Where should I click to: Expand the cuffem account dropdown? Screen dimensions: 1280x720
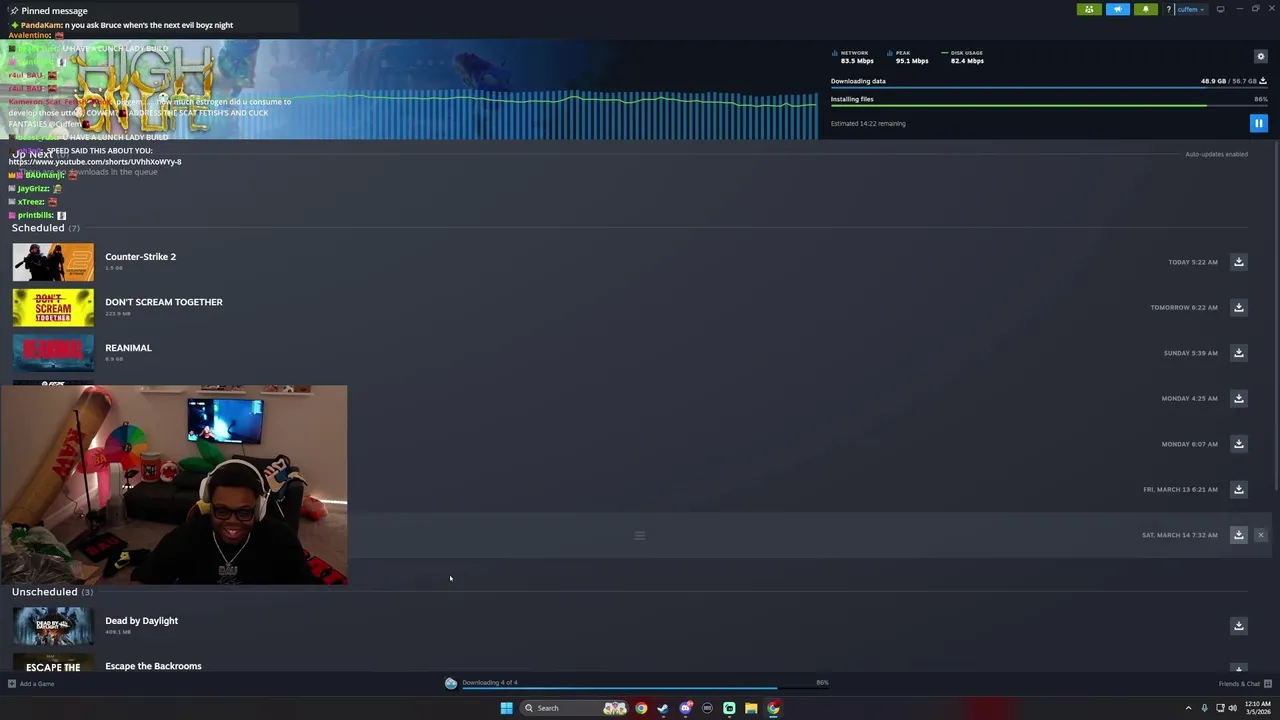(x=1190, y=9)
